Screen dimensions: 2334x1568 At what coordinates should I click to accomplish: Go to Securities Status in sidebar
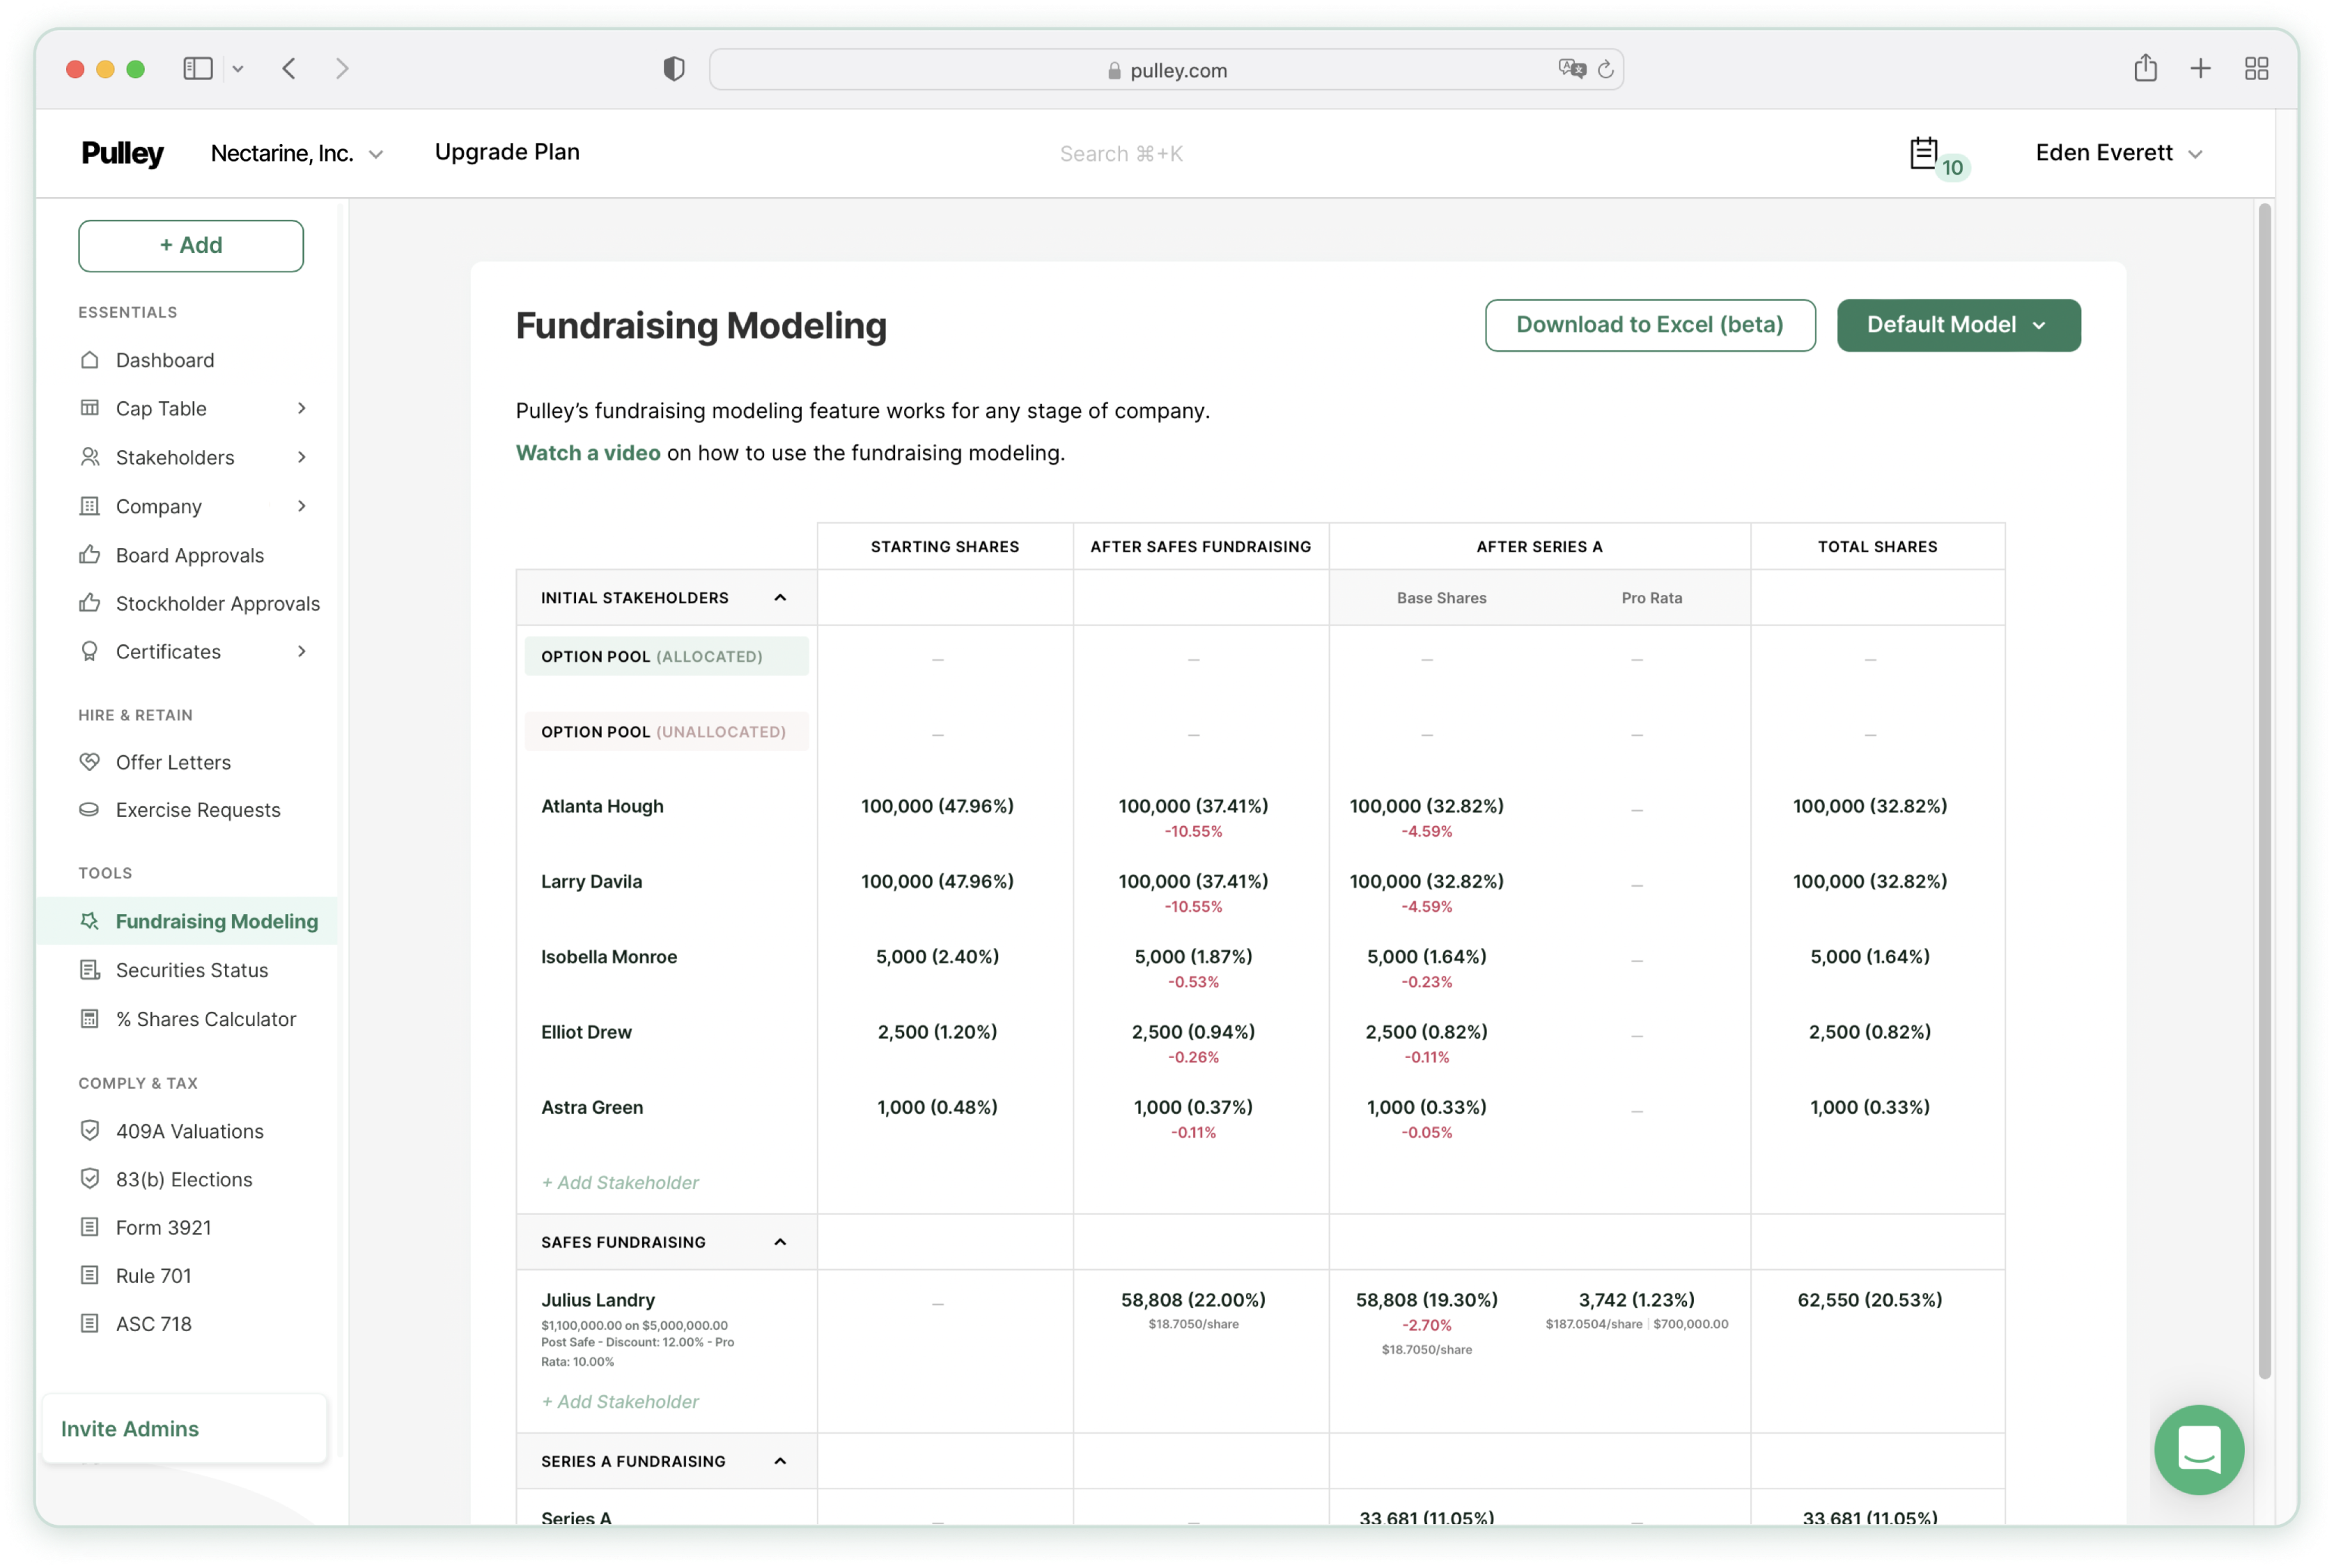(x=192, y=970)
